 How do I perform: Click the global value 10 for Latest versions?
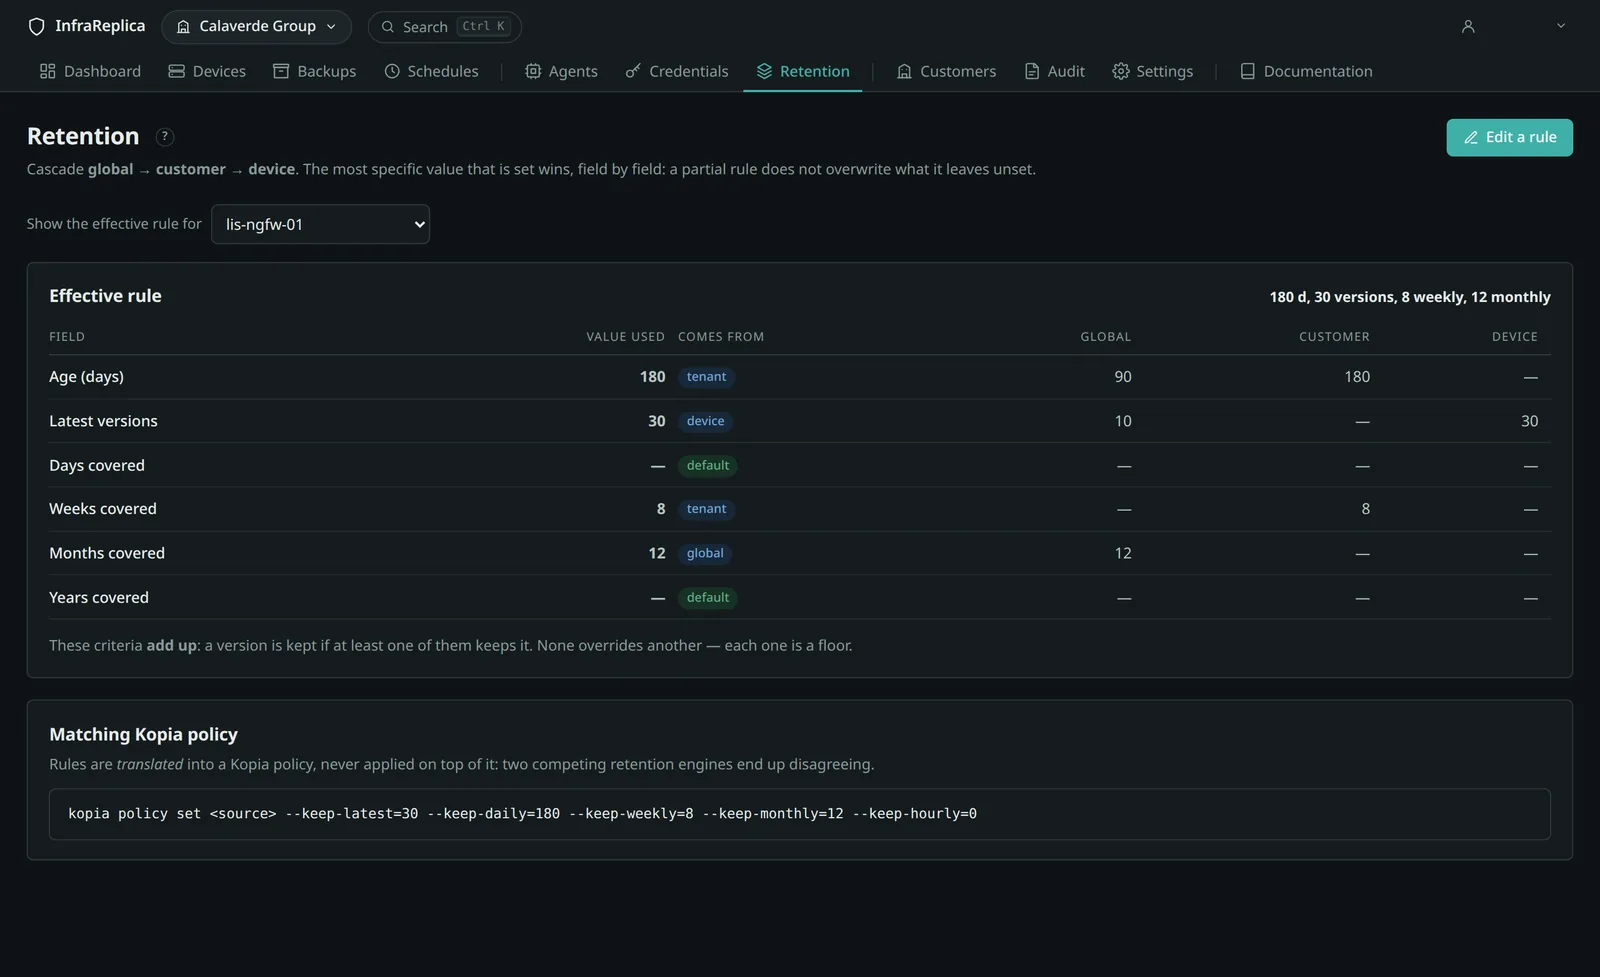[x=1123, y=421]
